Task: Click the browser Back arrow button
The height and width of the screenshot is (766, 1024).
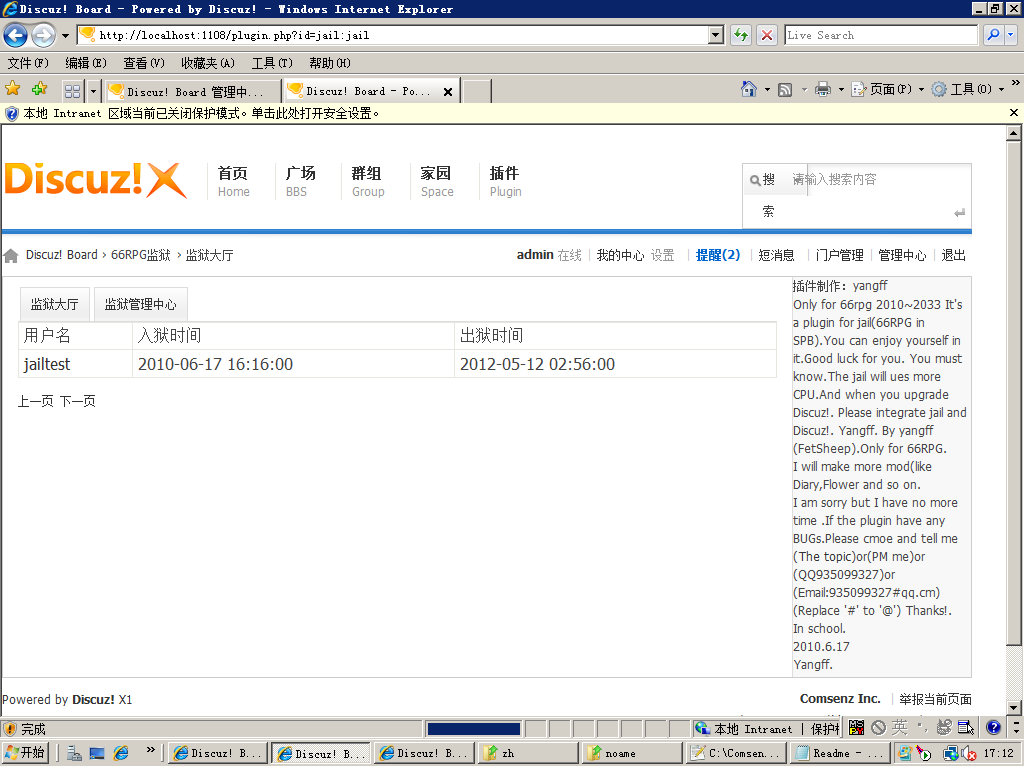Action: (x=16, y=35)
